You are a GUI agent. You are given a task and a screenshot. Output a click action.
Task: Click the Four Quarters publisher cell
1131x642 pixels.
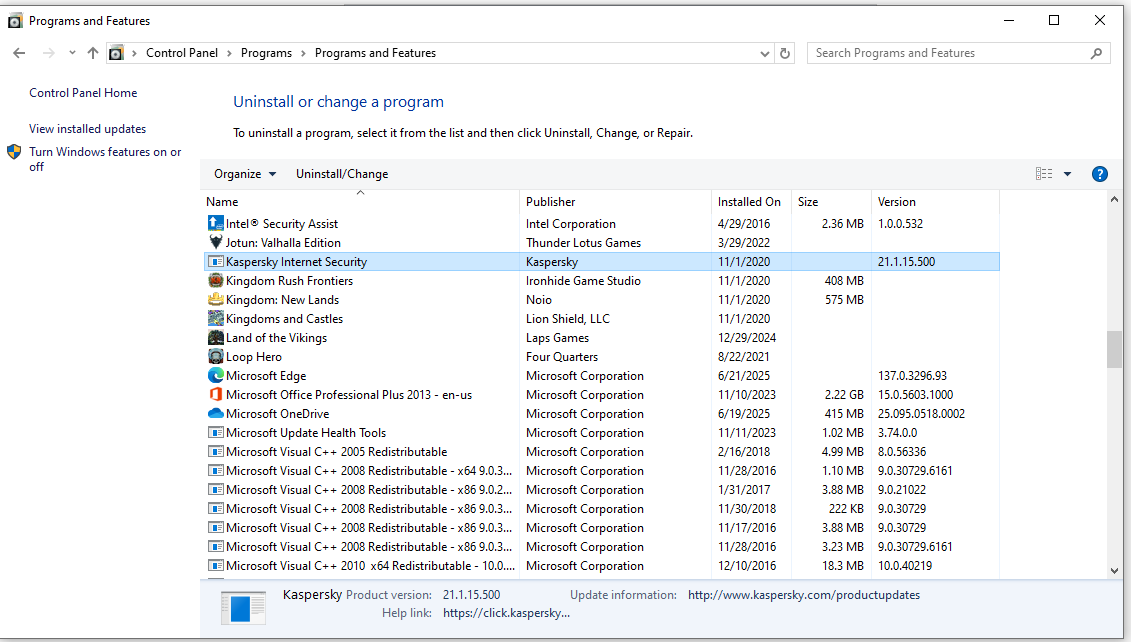pyautogui.click(x=562, y=356)
